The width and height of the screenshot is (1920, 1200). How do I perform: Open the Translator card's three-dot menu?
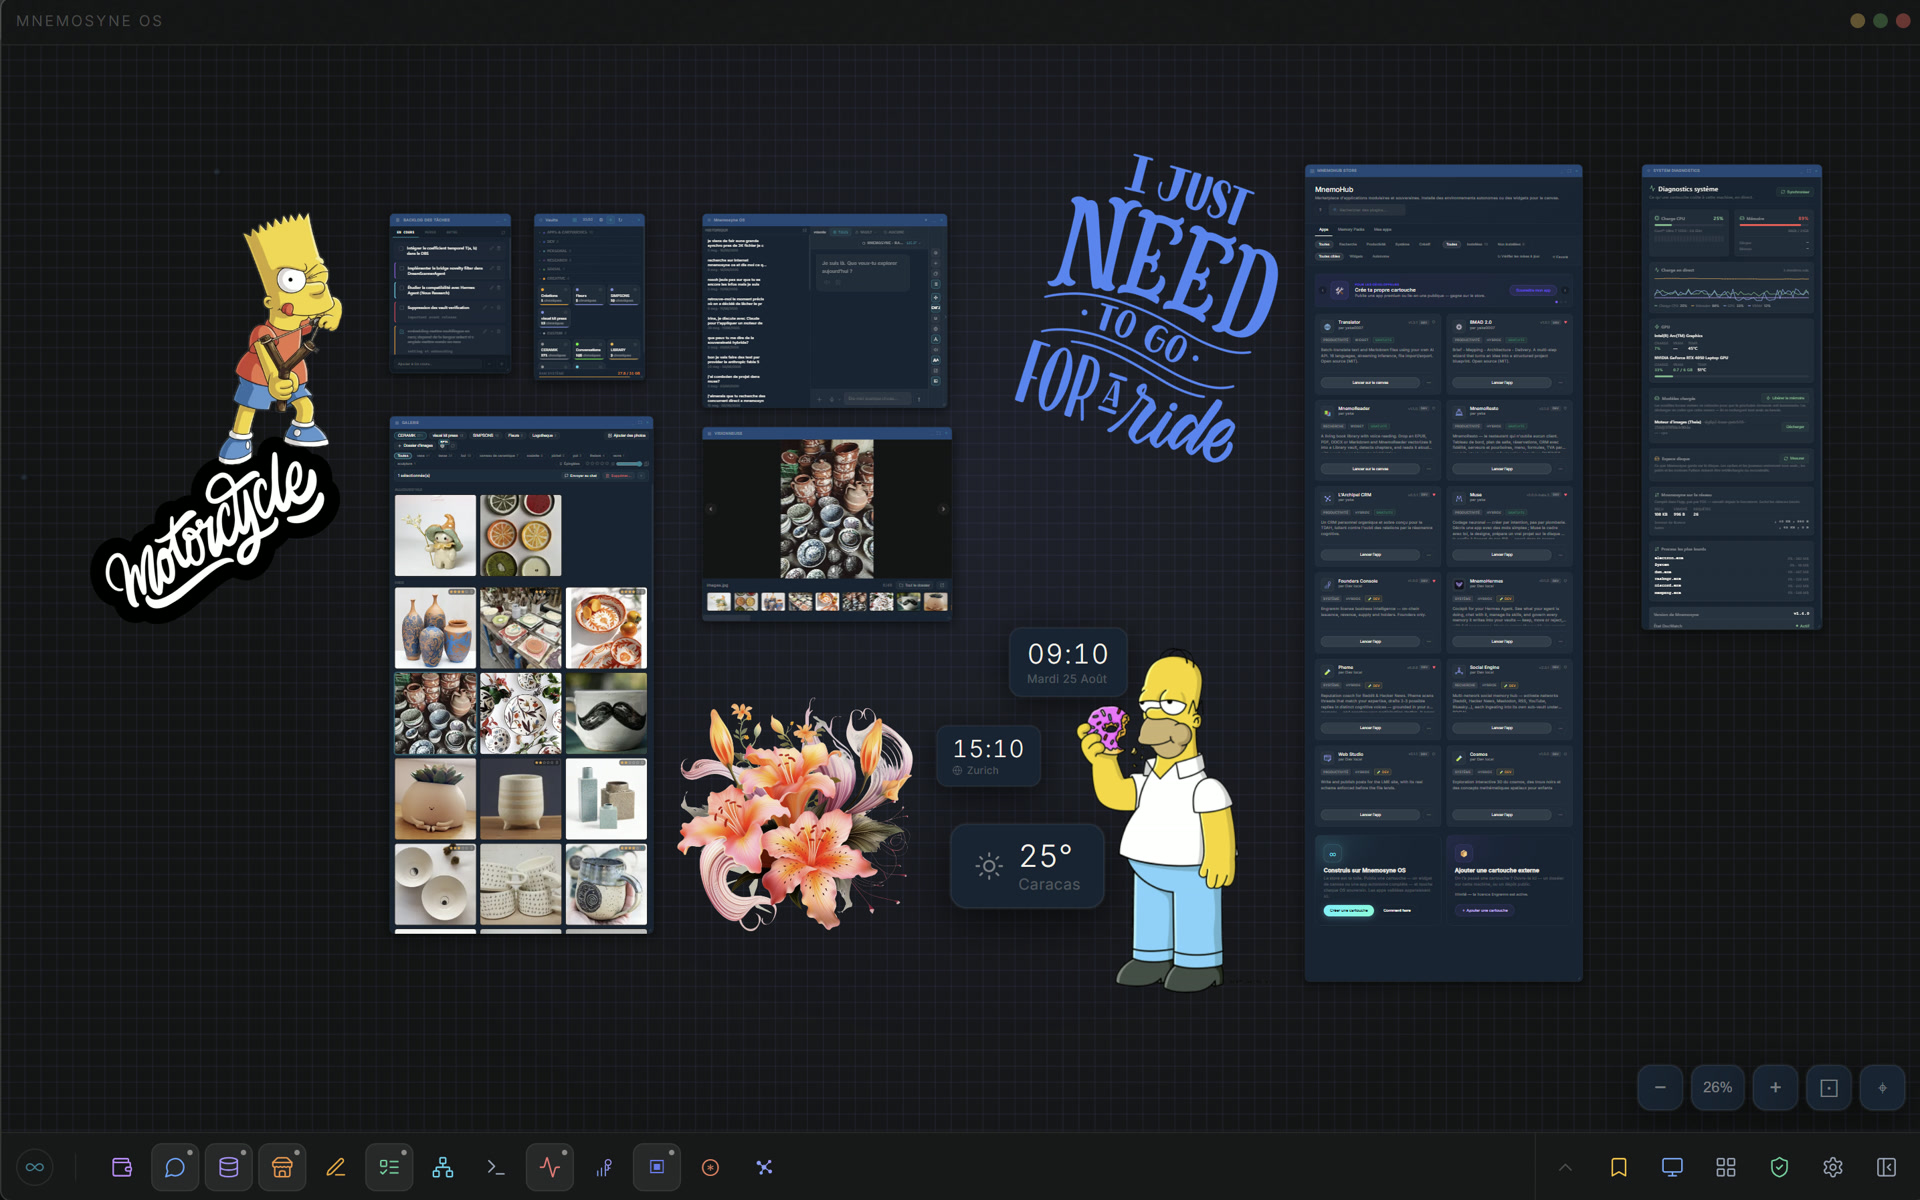click(1428, 382)
